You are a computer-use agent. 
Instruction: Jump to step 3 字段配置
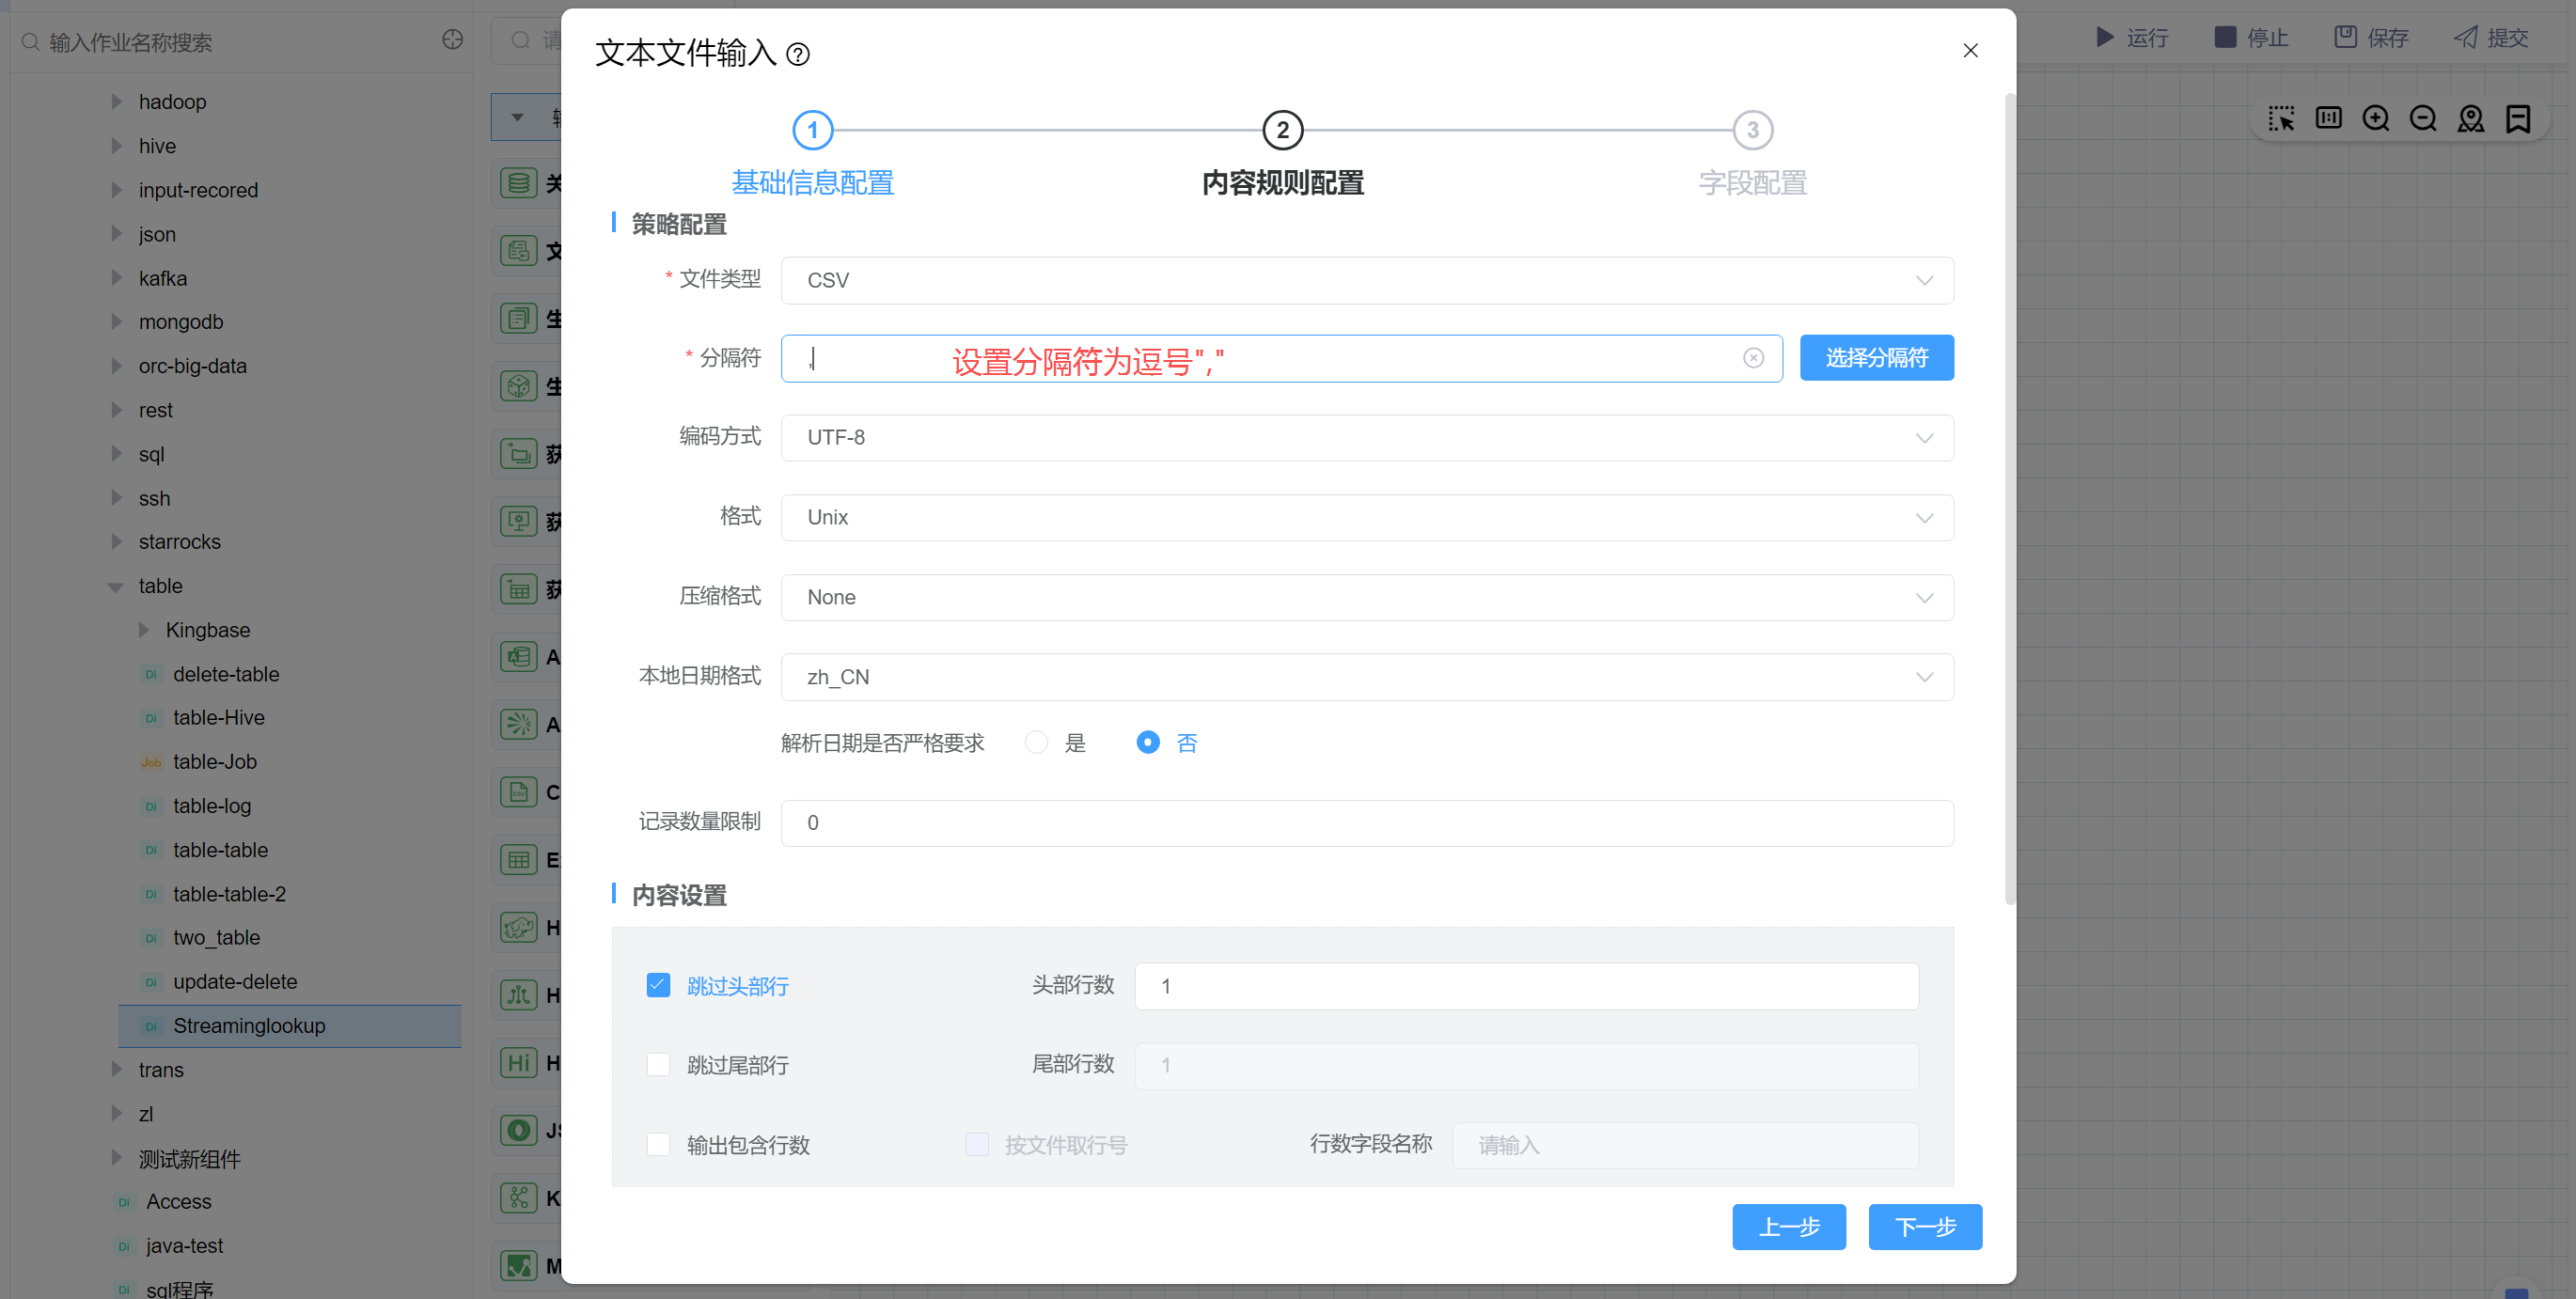point(1752,130)
